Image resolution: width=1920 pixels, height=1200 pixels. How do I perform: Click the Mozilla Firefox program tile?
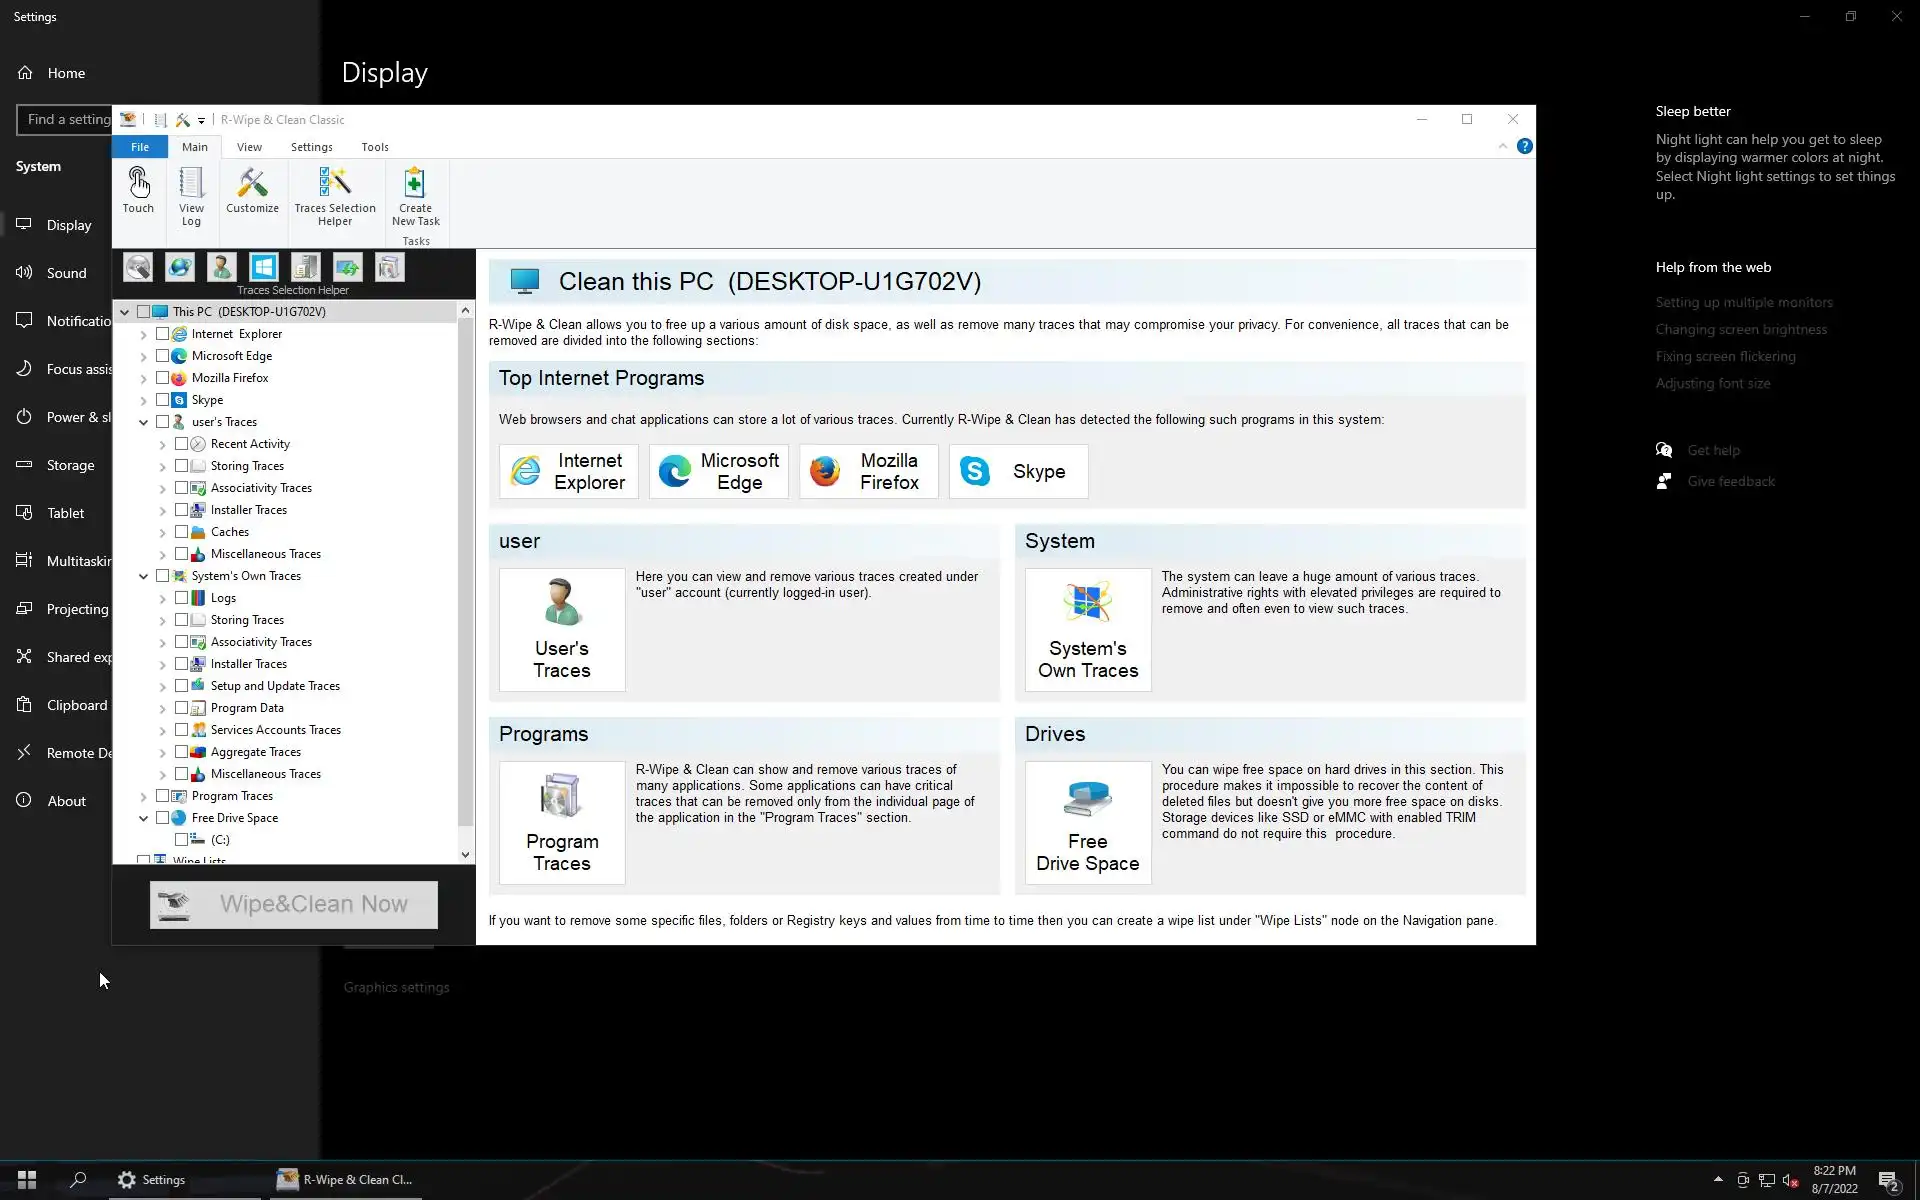868,471
